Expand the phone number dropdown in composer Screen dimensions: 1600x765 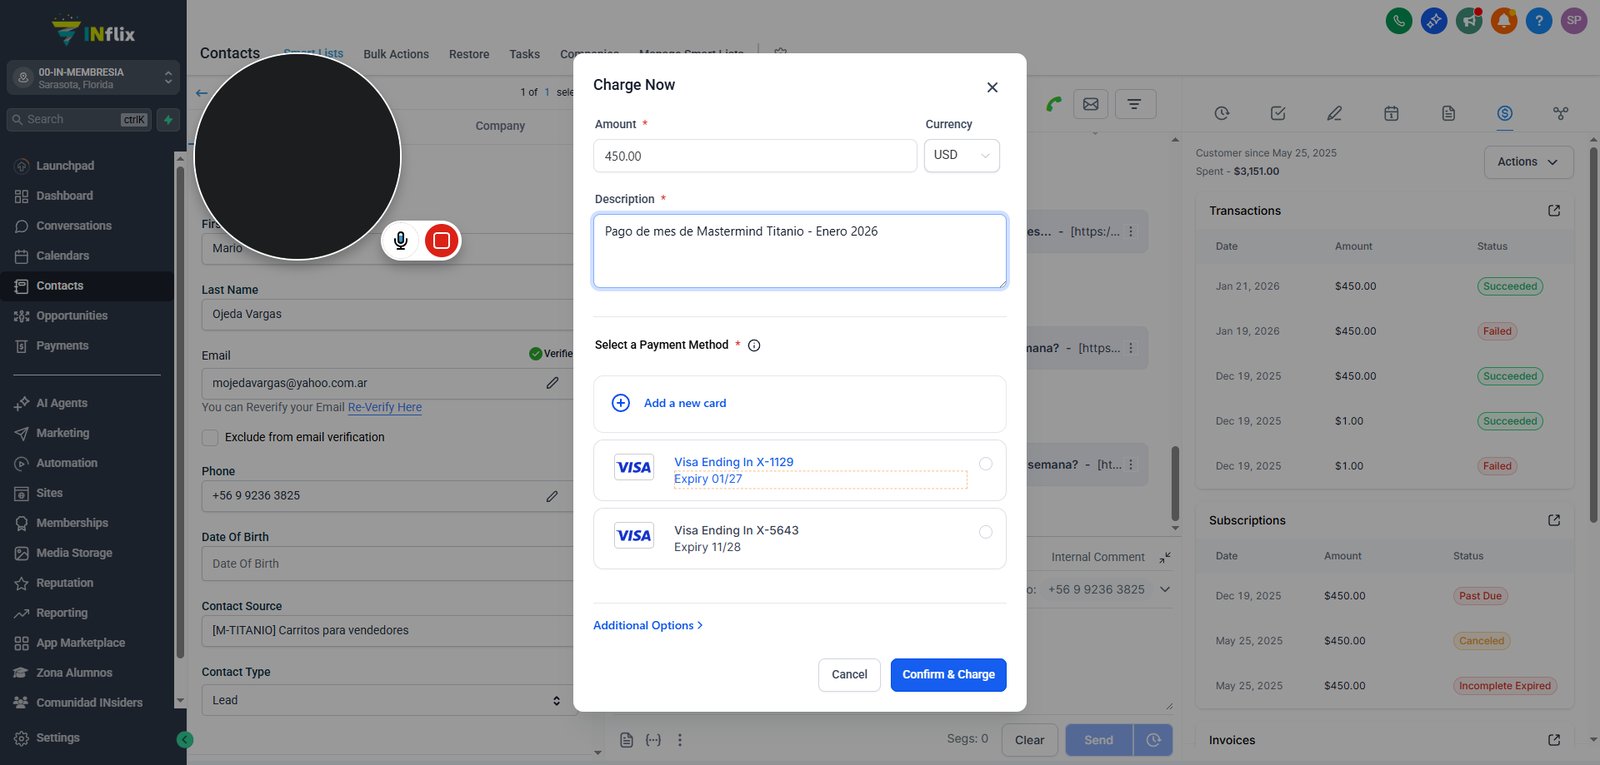(x=1165, y=590)
